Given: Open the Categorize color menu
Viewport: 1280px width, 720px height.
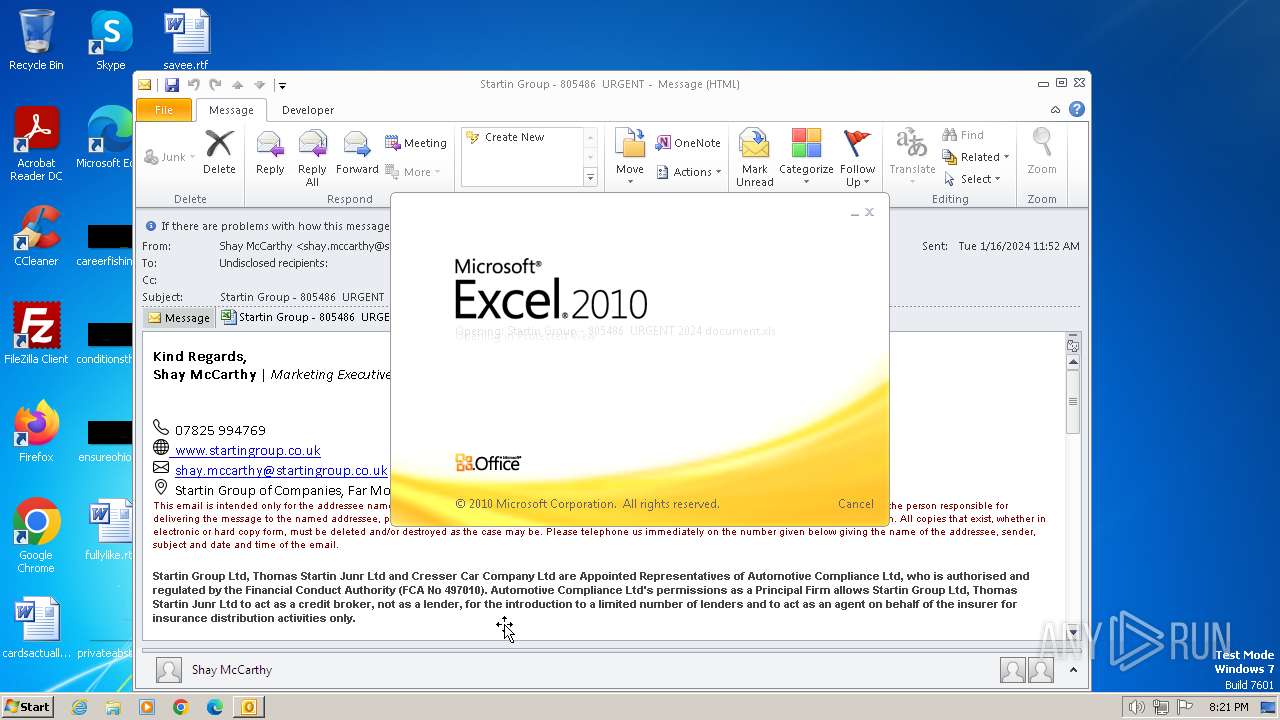Looking at the screenshot, I should coord(806,158).
